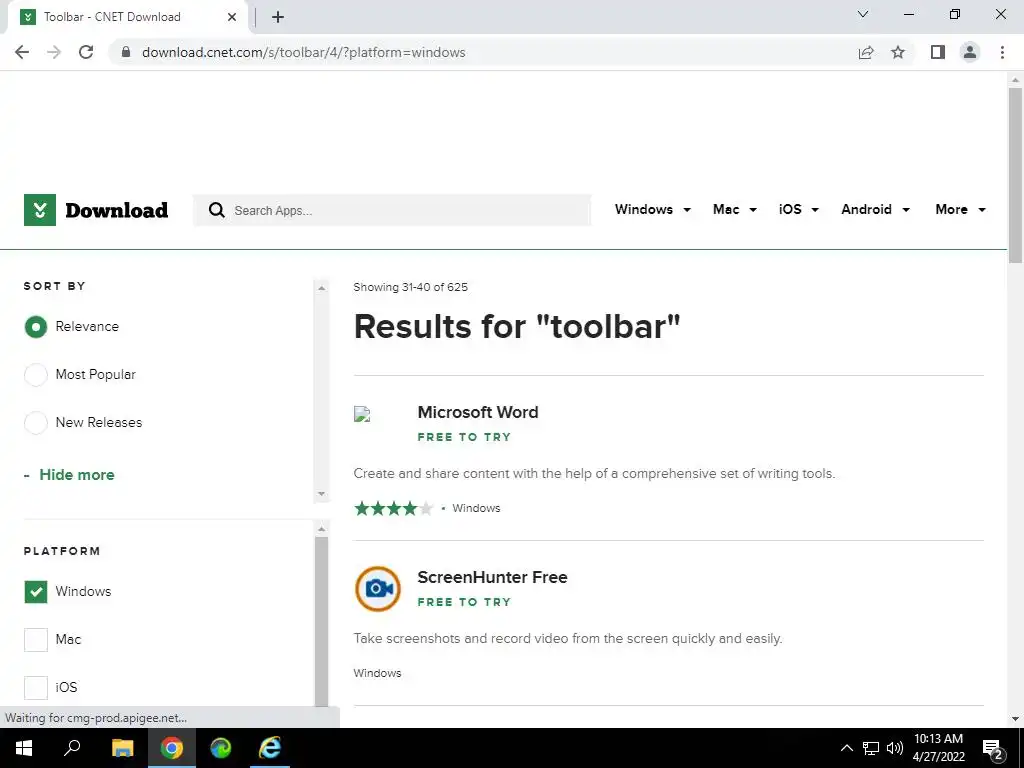The height and width of the screenshot is (768, 1024).
Task: Open the ScreenHunter Free result title
Action: (492, 577)
